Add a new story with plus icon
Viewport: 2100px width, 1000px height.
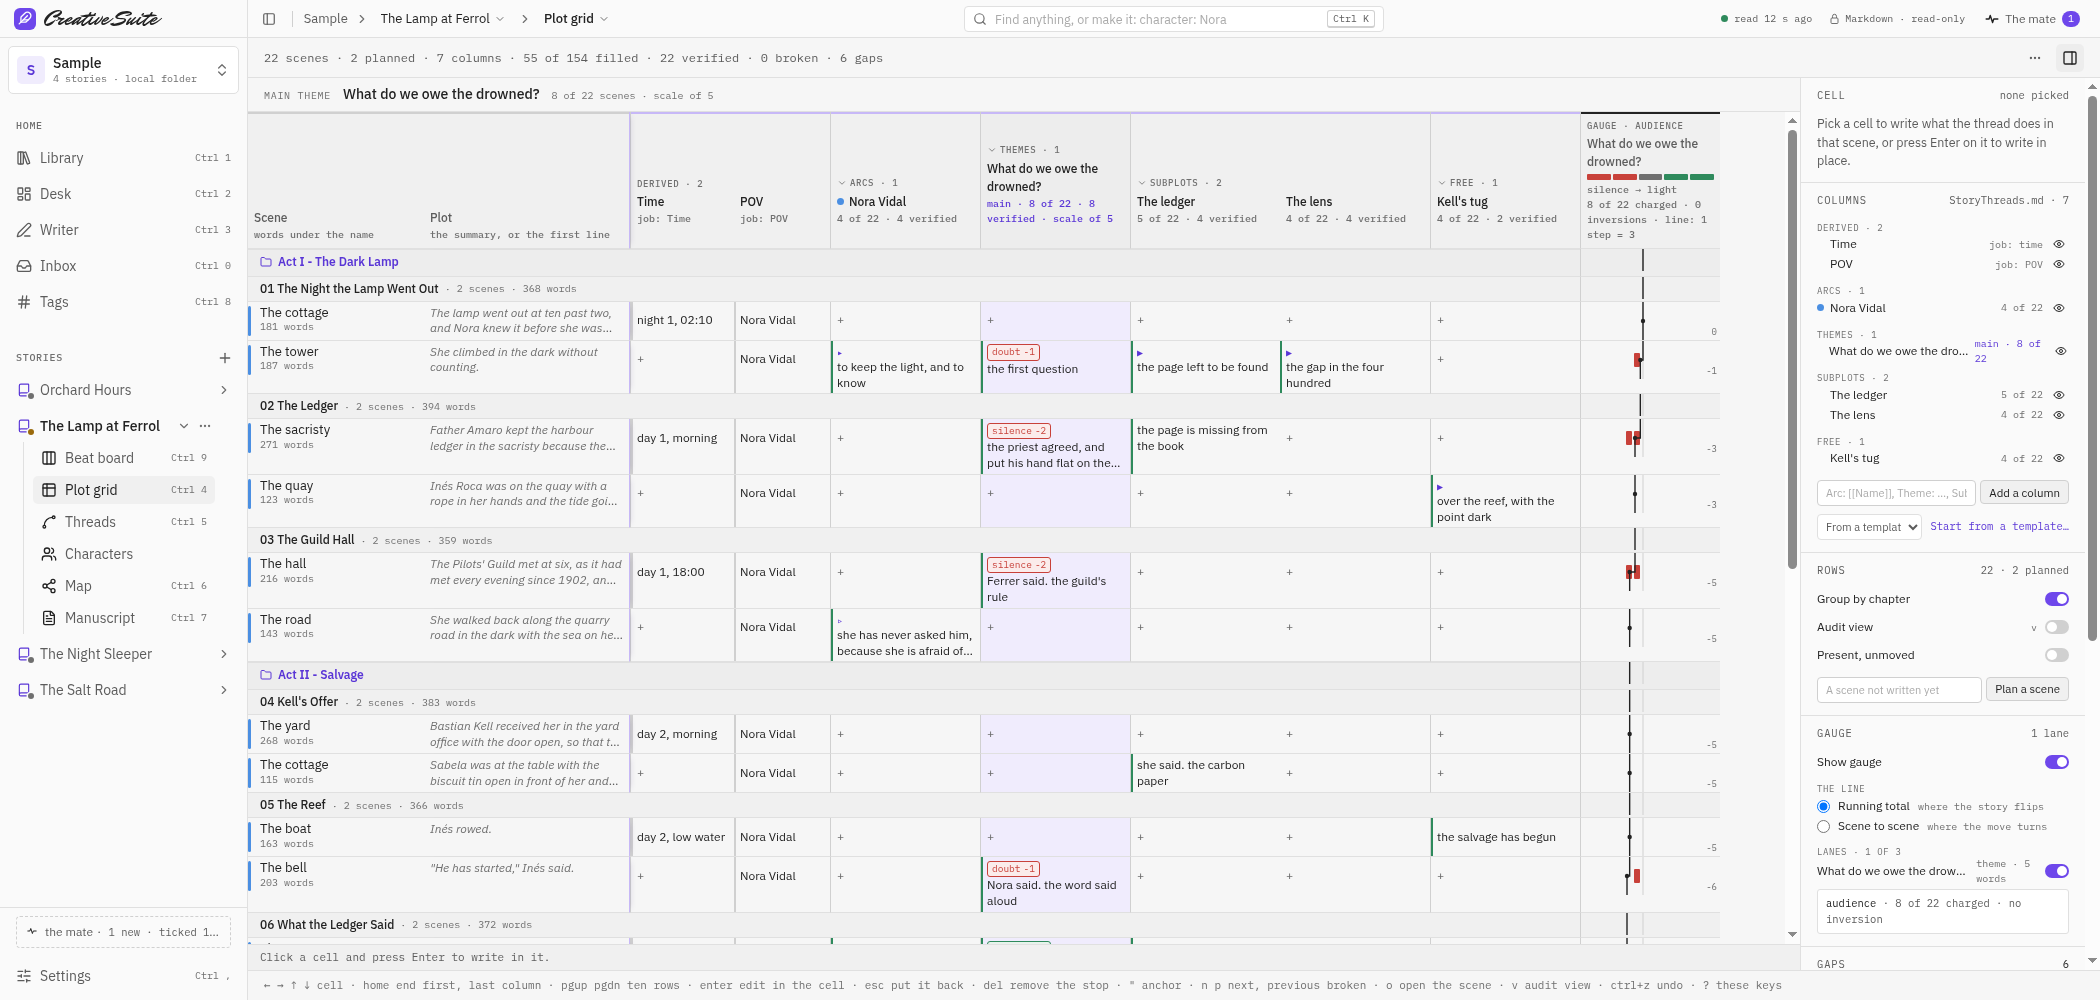click(225, 358)
